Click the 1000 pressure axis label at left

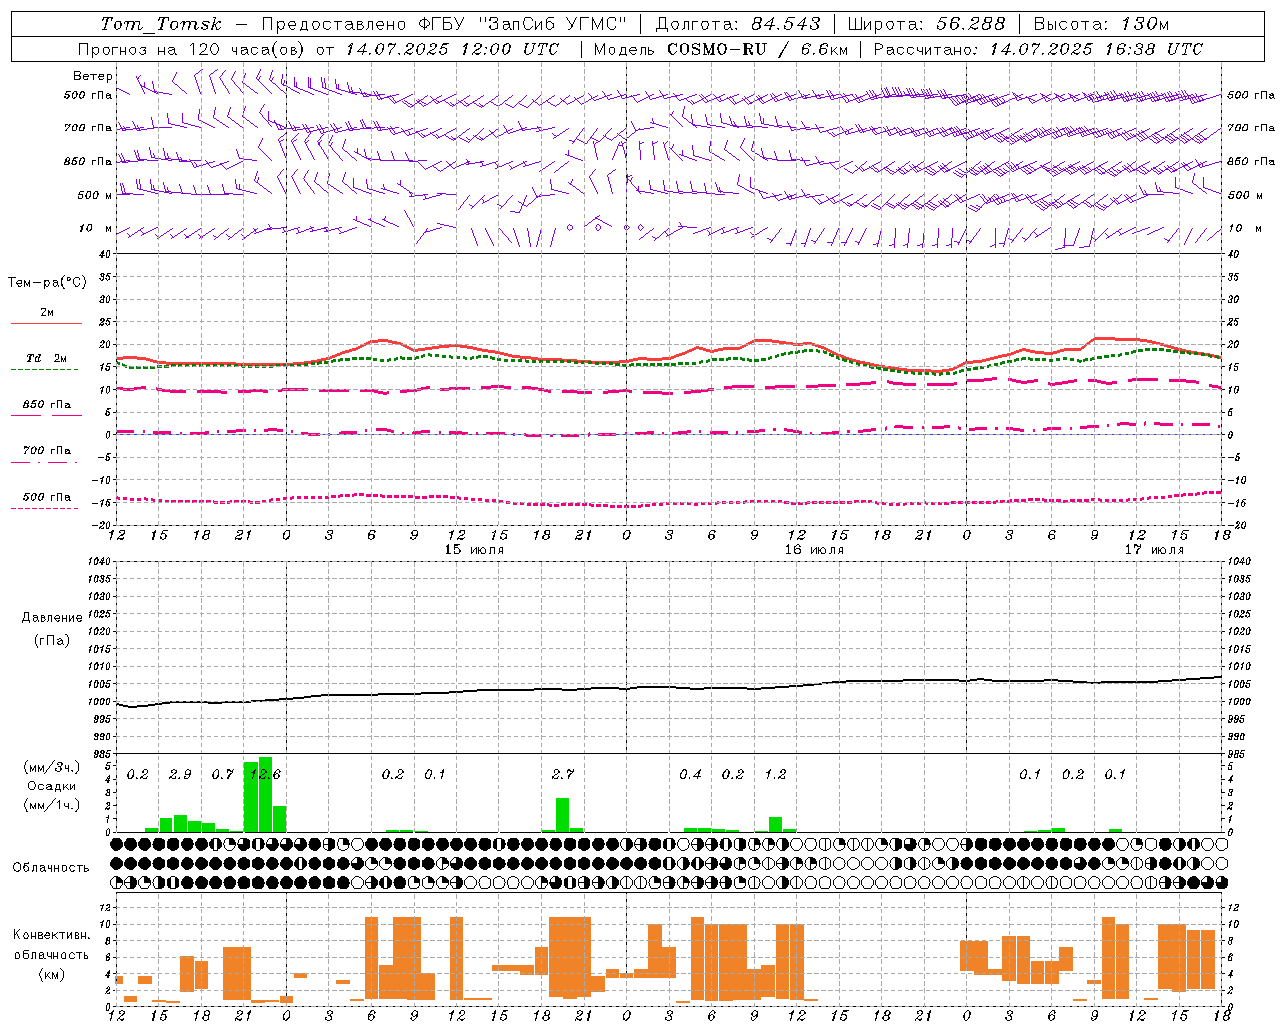coord(97,702)
